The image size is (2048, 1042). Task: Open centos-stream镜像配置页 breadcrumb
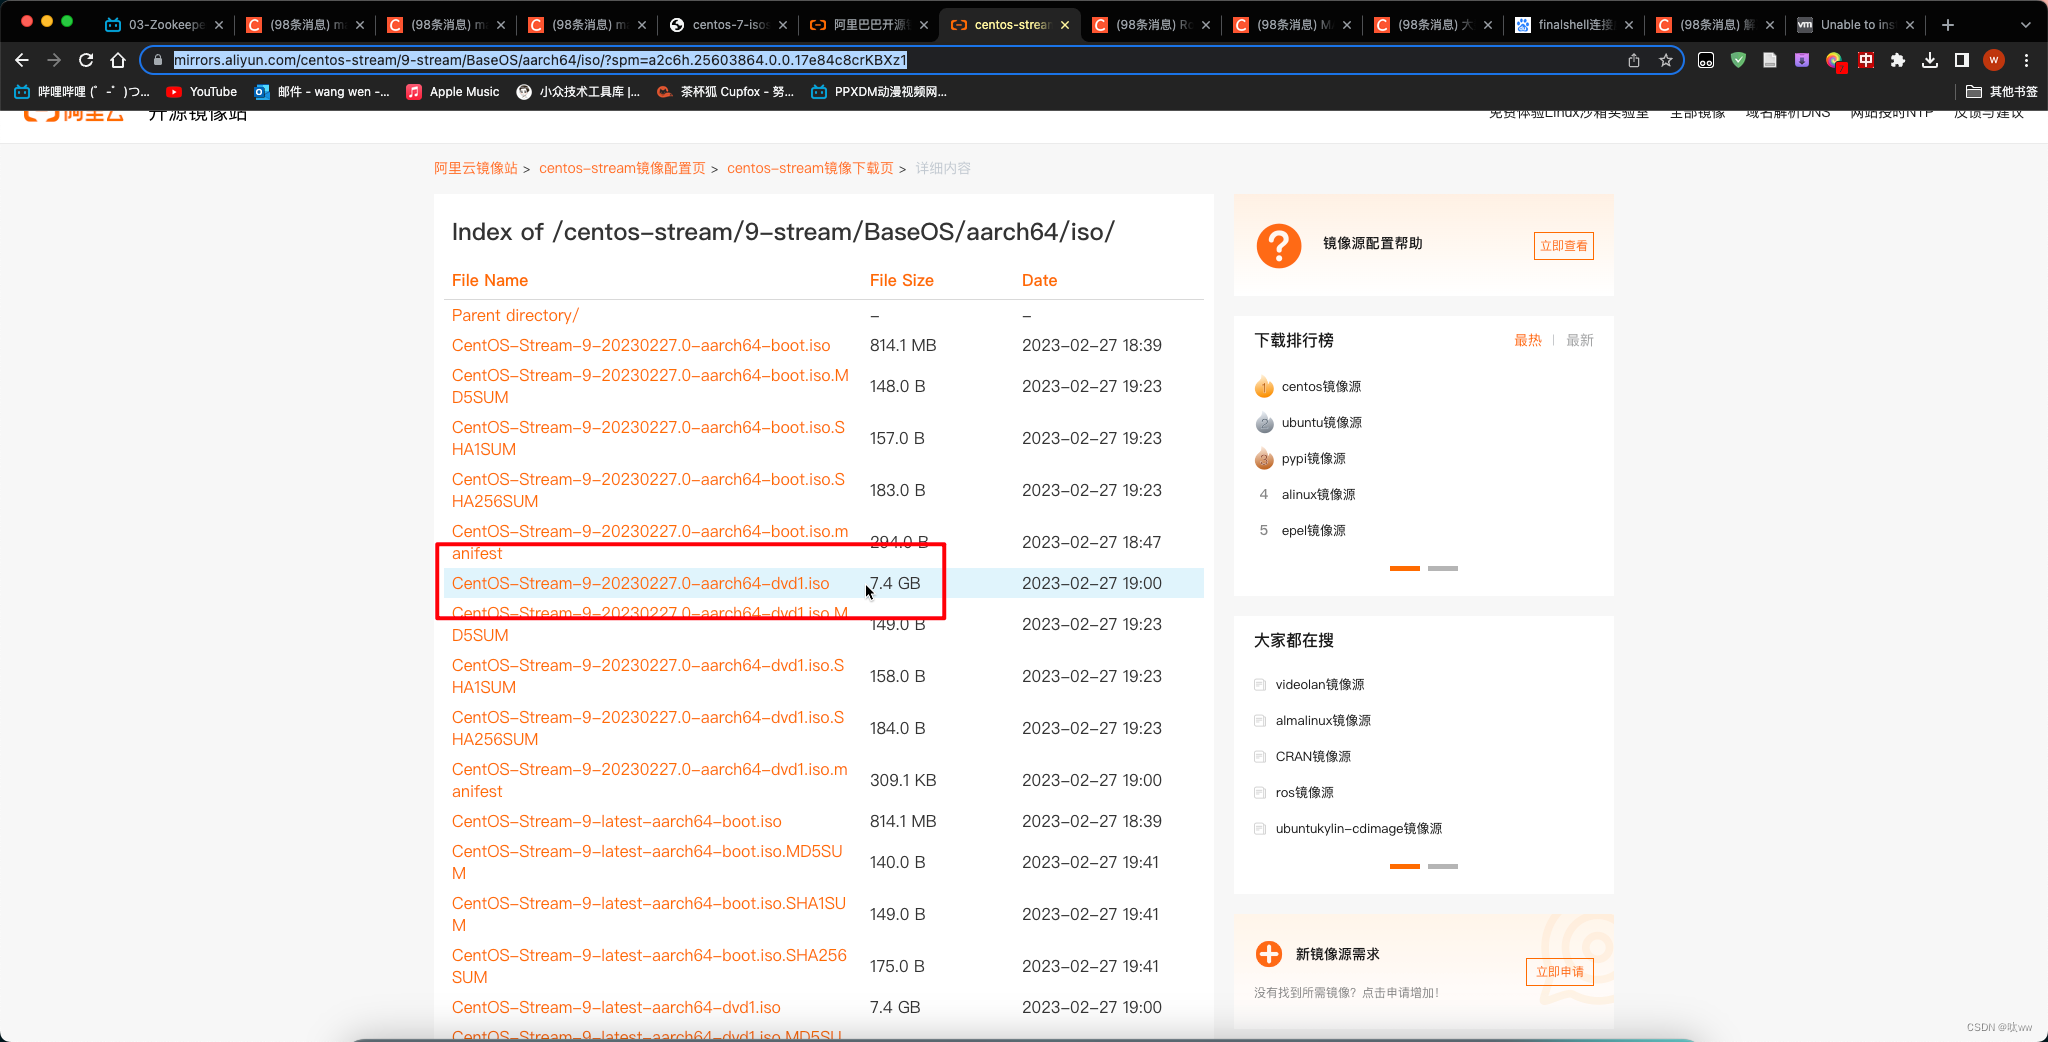pos(622,168)
